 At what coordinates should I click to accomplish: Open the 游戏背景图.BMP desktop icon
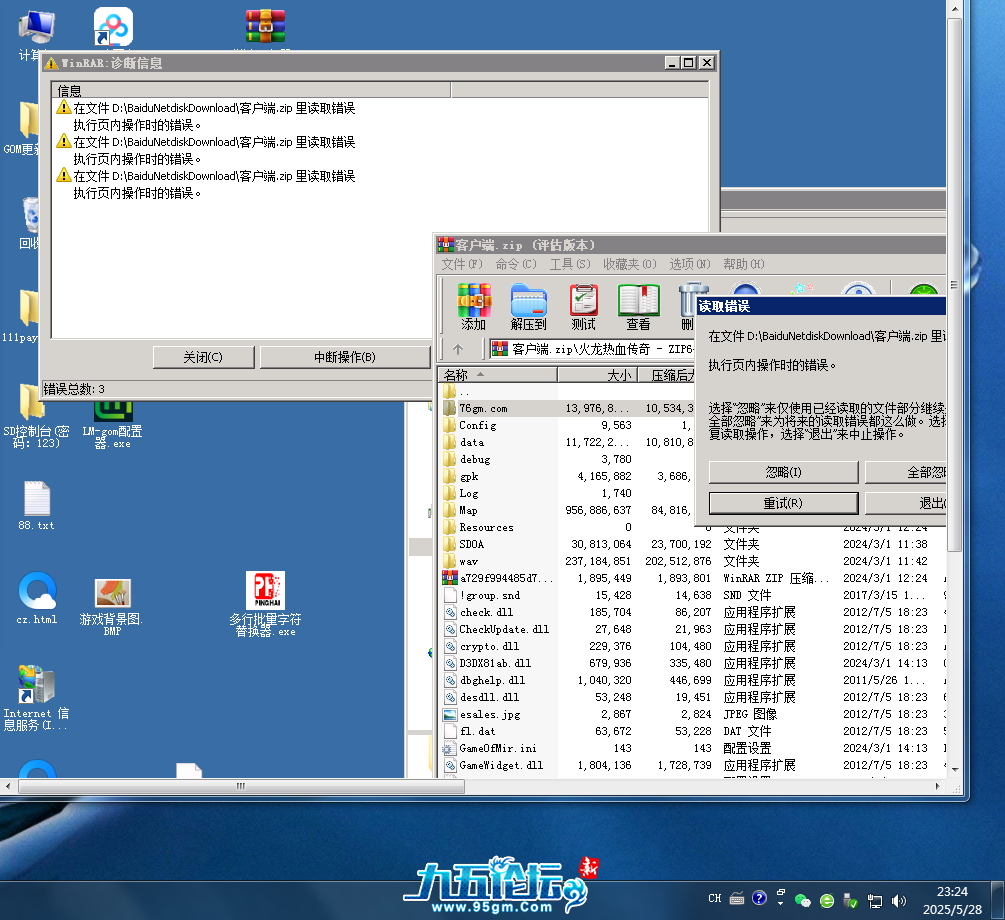pos(112,606)
